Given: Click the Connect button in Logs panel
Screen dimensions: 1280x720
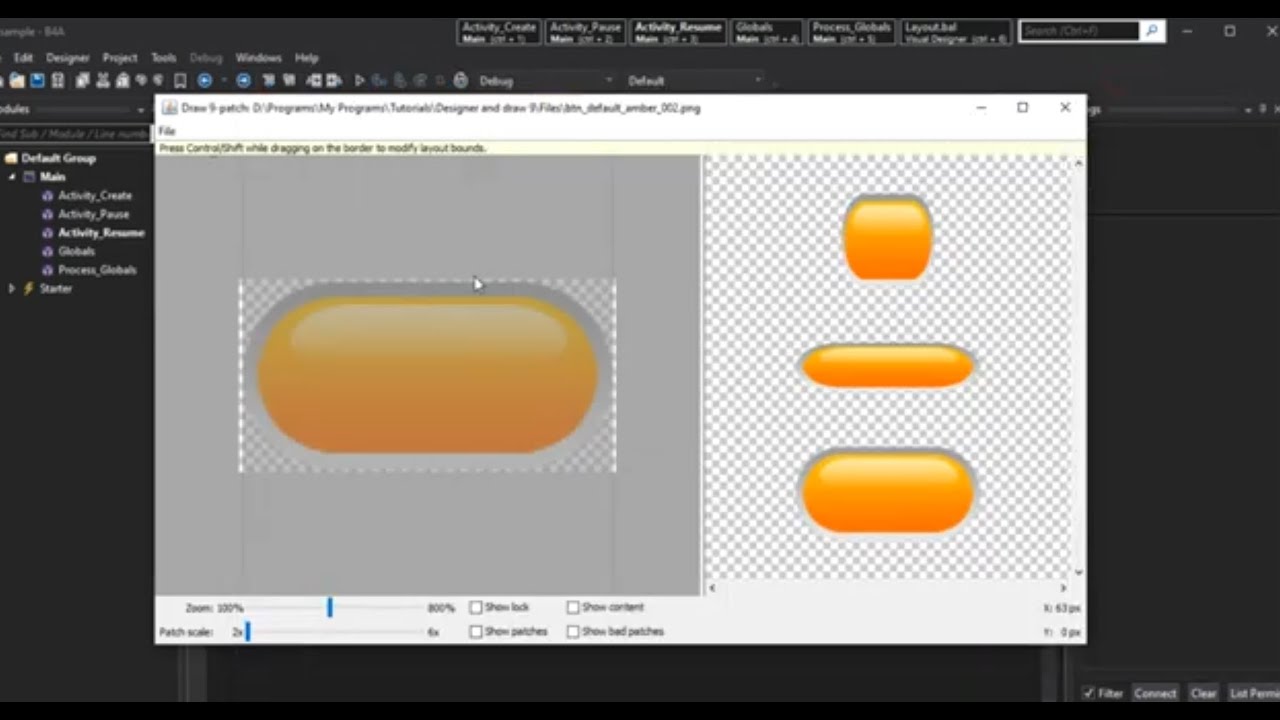Looking at the screenshot, I should click(x=1155, y=693).
